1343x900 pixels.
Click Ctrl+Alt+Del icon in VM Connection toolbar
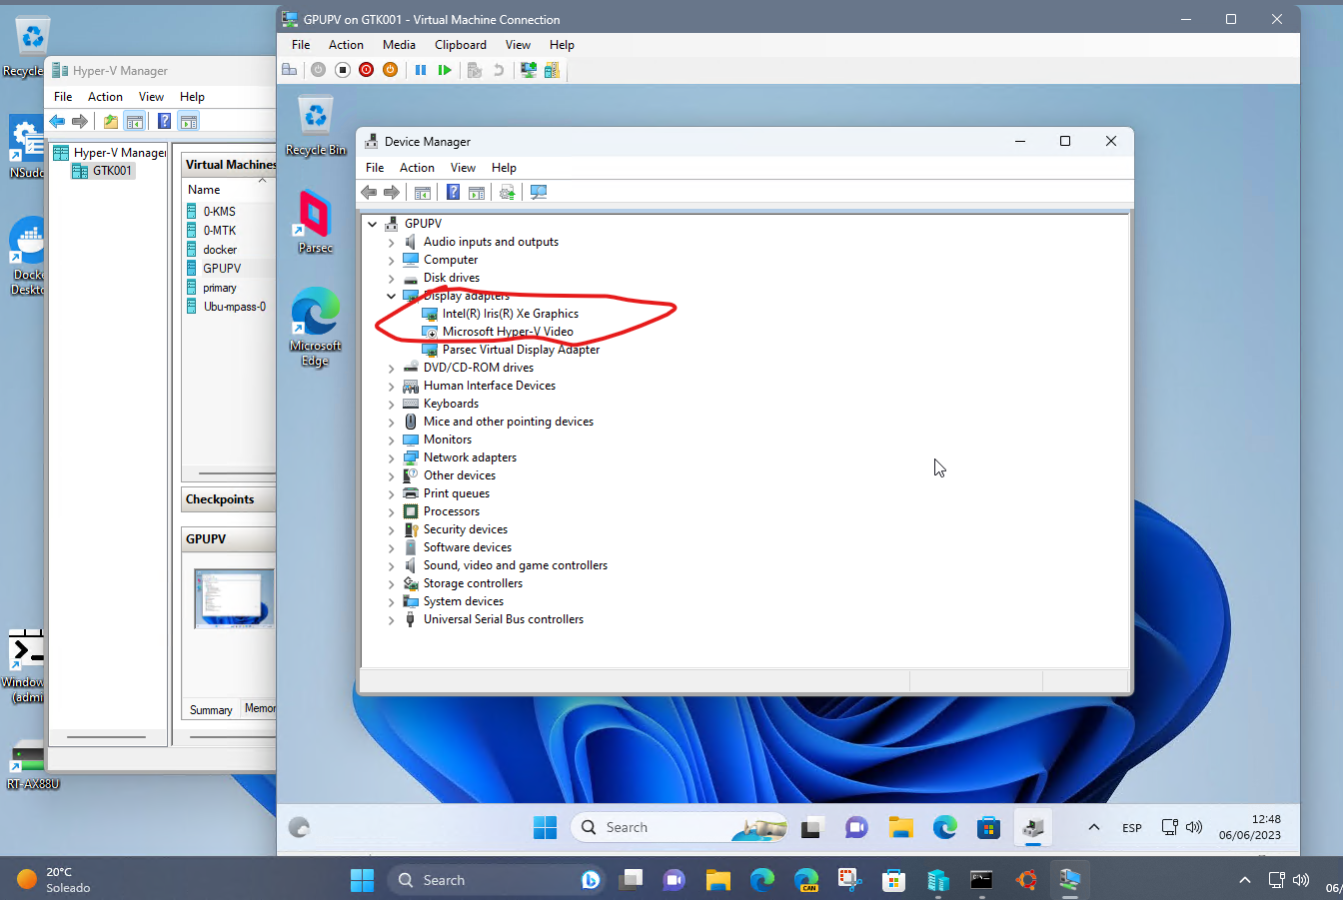pyautogui.click(x=289, y=70)
